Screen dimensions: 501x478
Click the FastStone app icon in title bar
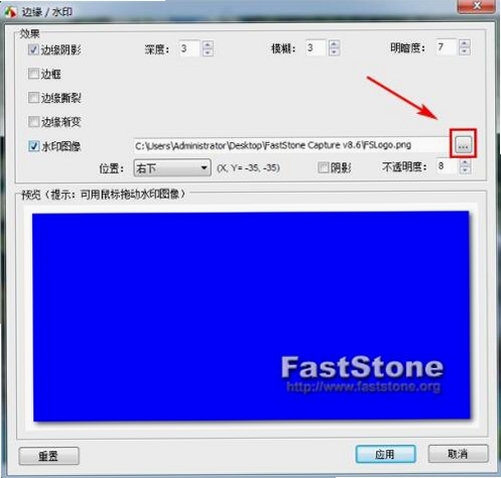tap(10, 12)
